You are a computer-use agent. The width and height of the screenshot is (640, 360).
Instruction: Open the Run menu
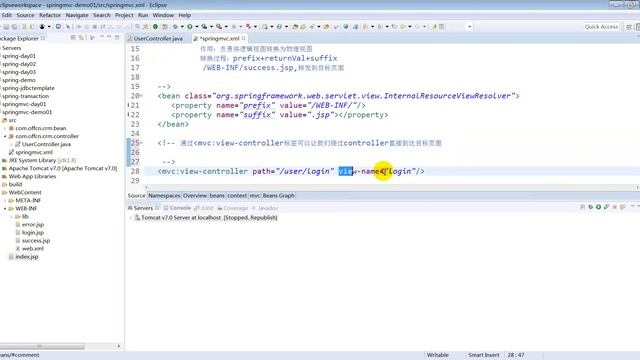point(143,15)
